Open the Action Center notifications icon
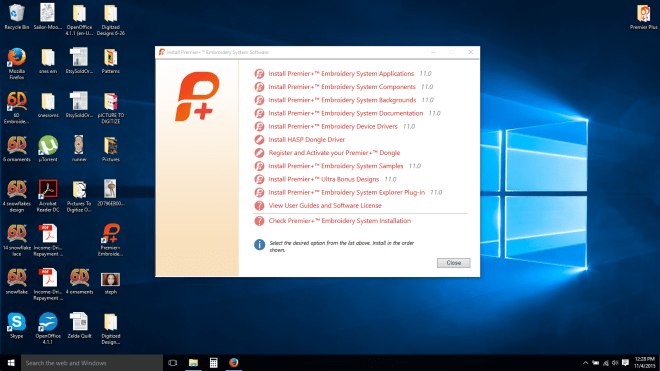Image resolution: width=660 pixels, height=371 pixels. click(625, 363)
